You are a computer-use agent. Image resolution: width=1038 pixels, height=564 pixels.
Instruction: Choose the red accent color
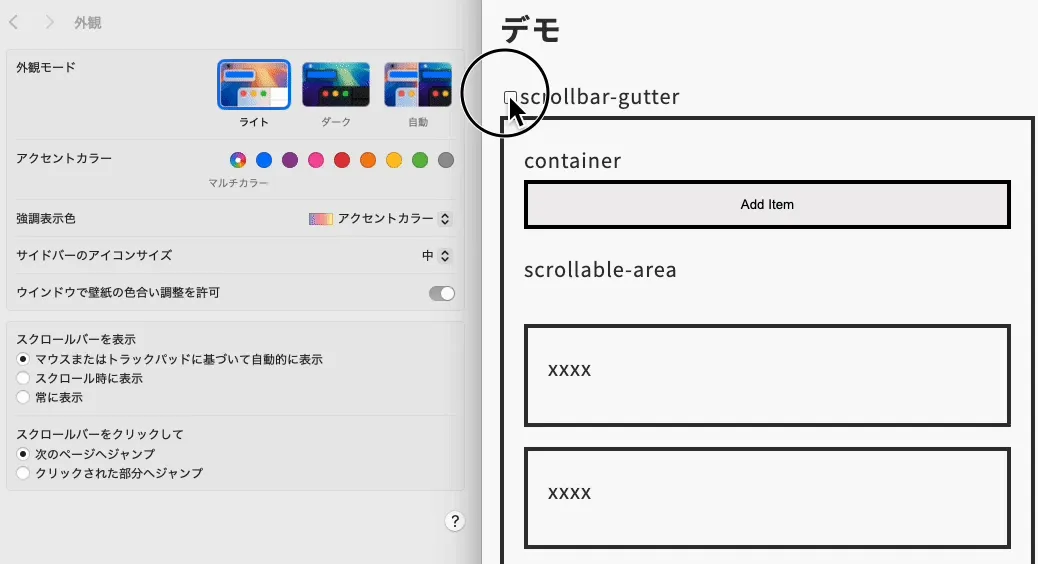tap(342, 160)
